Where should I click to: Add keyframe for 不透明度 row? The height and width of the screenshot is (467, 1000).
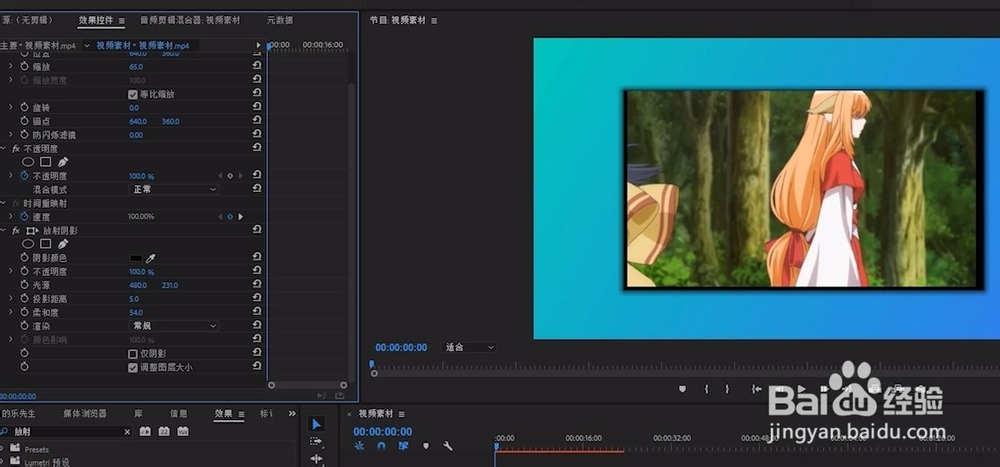point(230,175)
